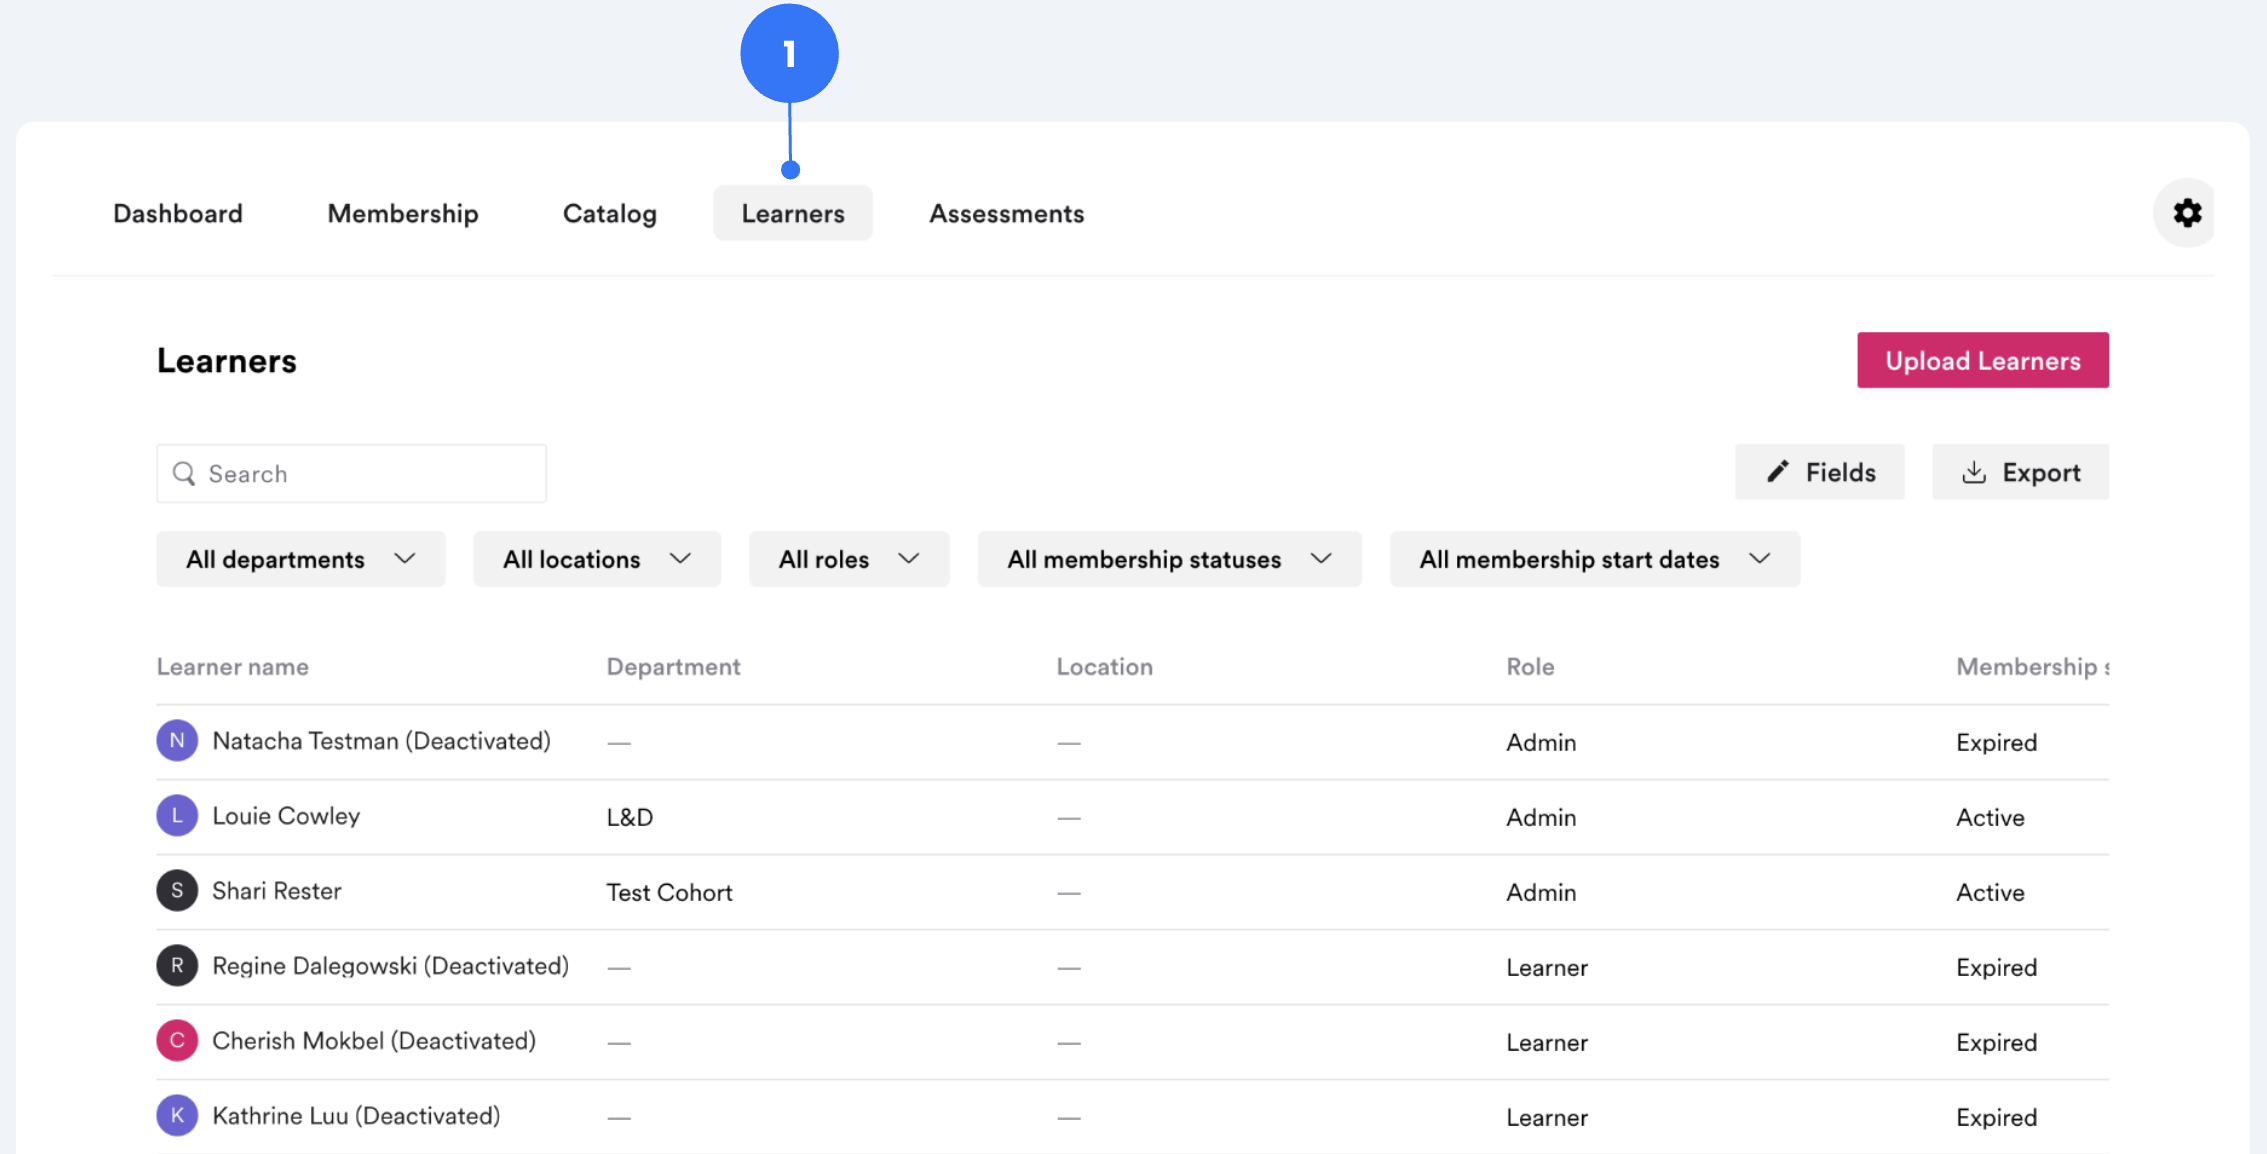Expand the All roles dropdown
Image resolution: width=2267 pixels, height=1154 pixels.
tap(849, 559)
